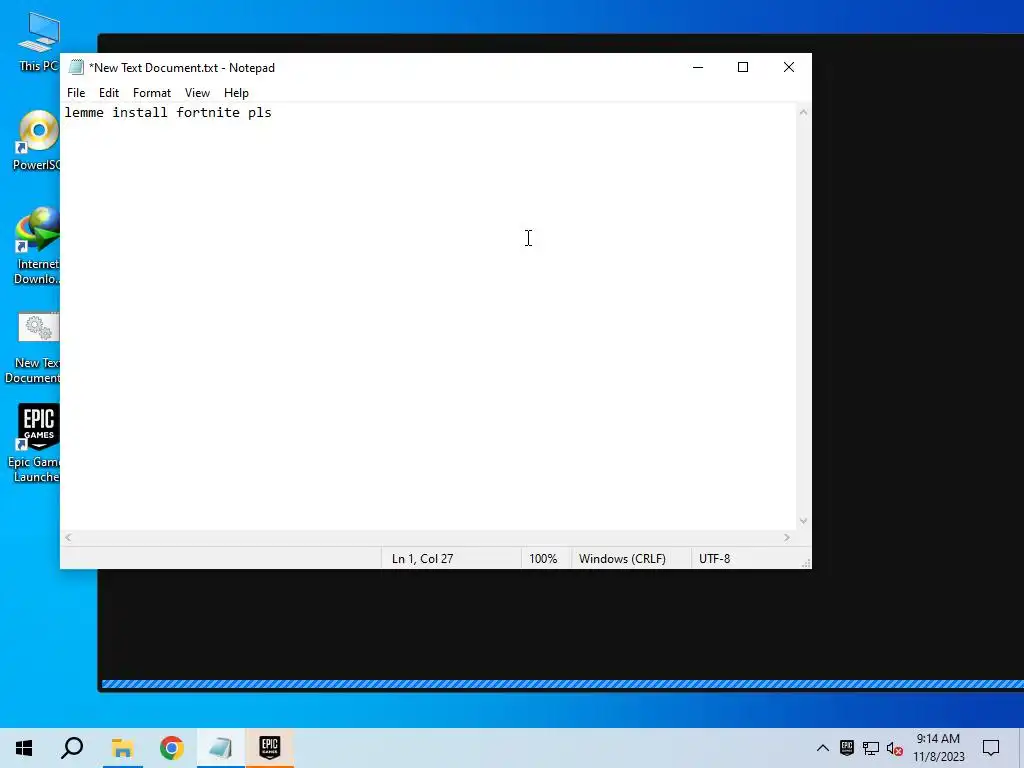Viewport: 1024px width, 768px height.
Task: Close the Notepad window
Action: click(x=789, y=67)
